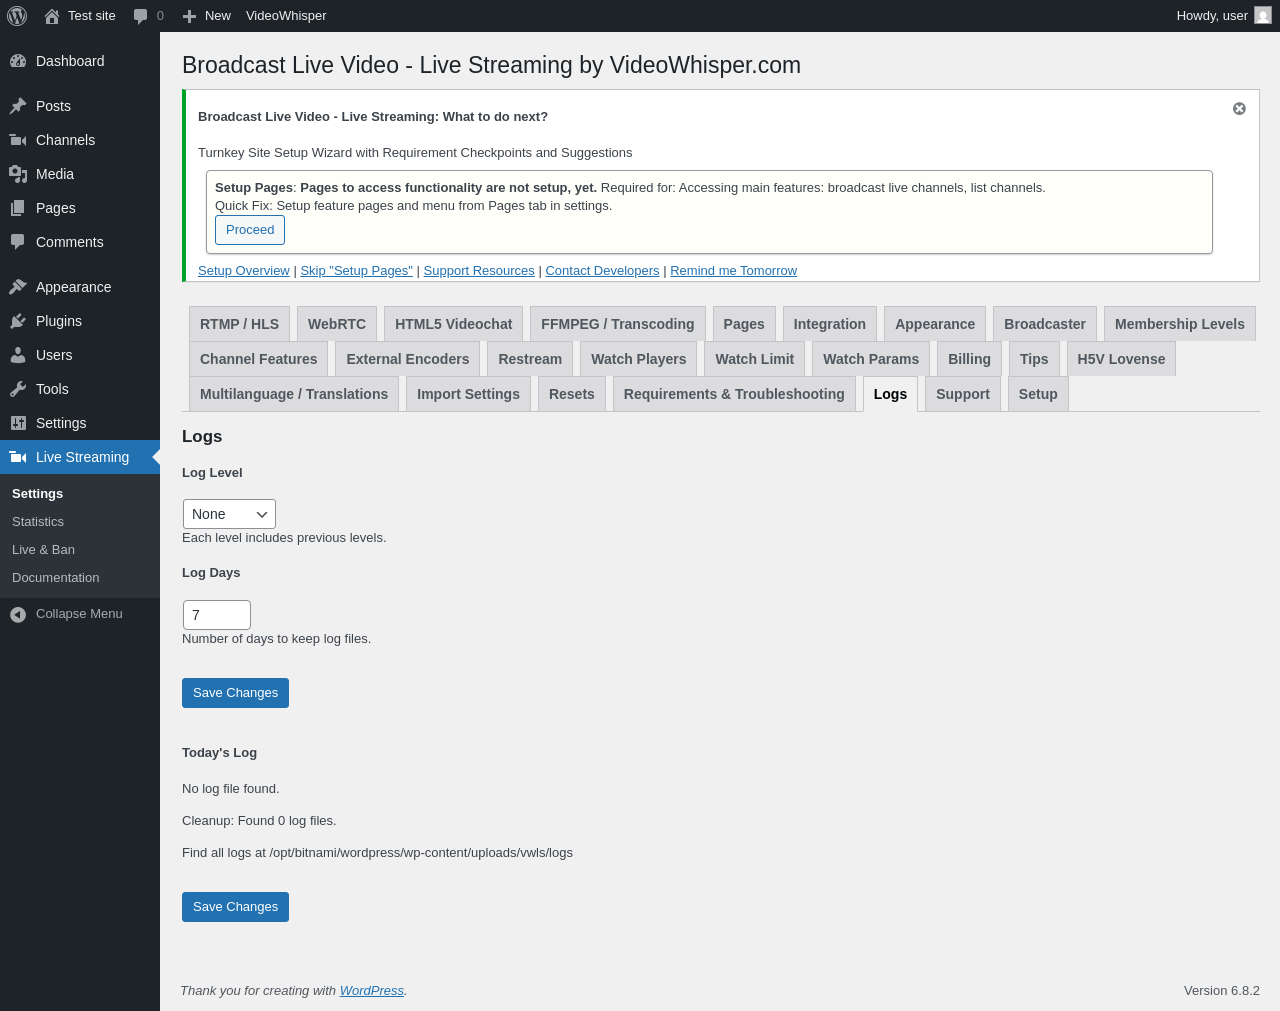This screenshot has height=1011, width=1280.
Task: Click the plus New icon in admin bar
Action: click(189, 16)
